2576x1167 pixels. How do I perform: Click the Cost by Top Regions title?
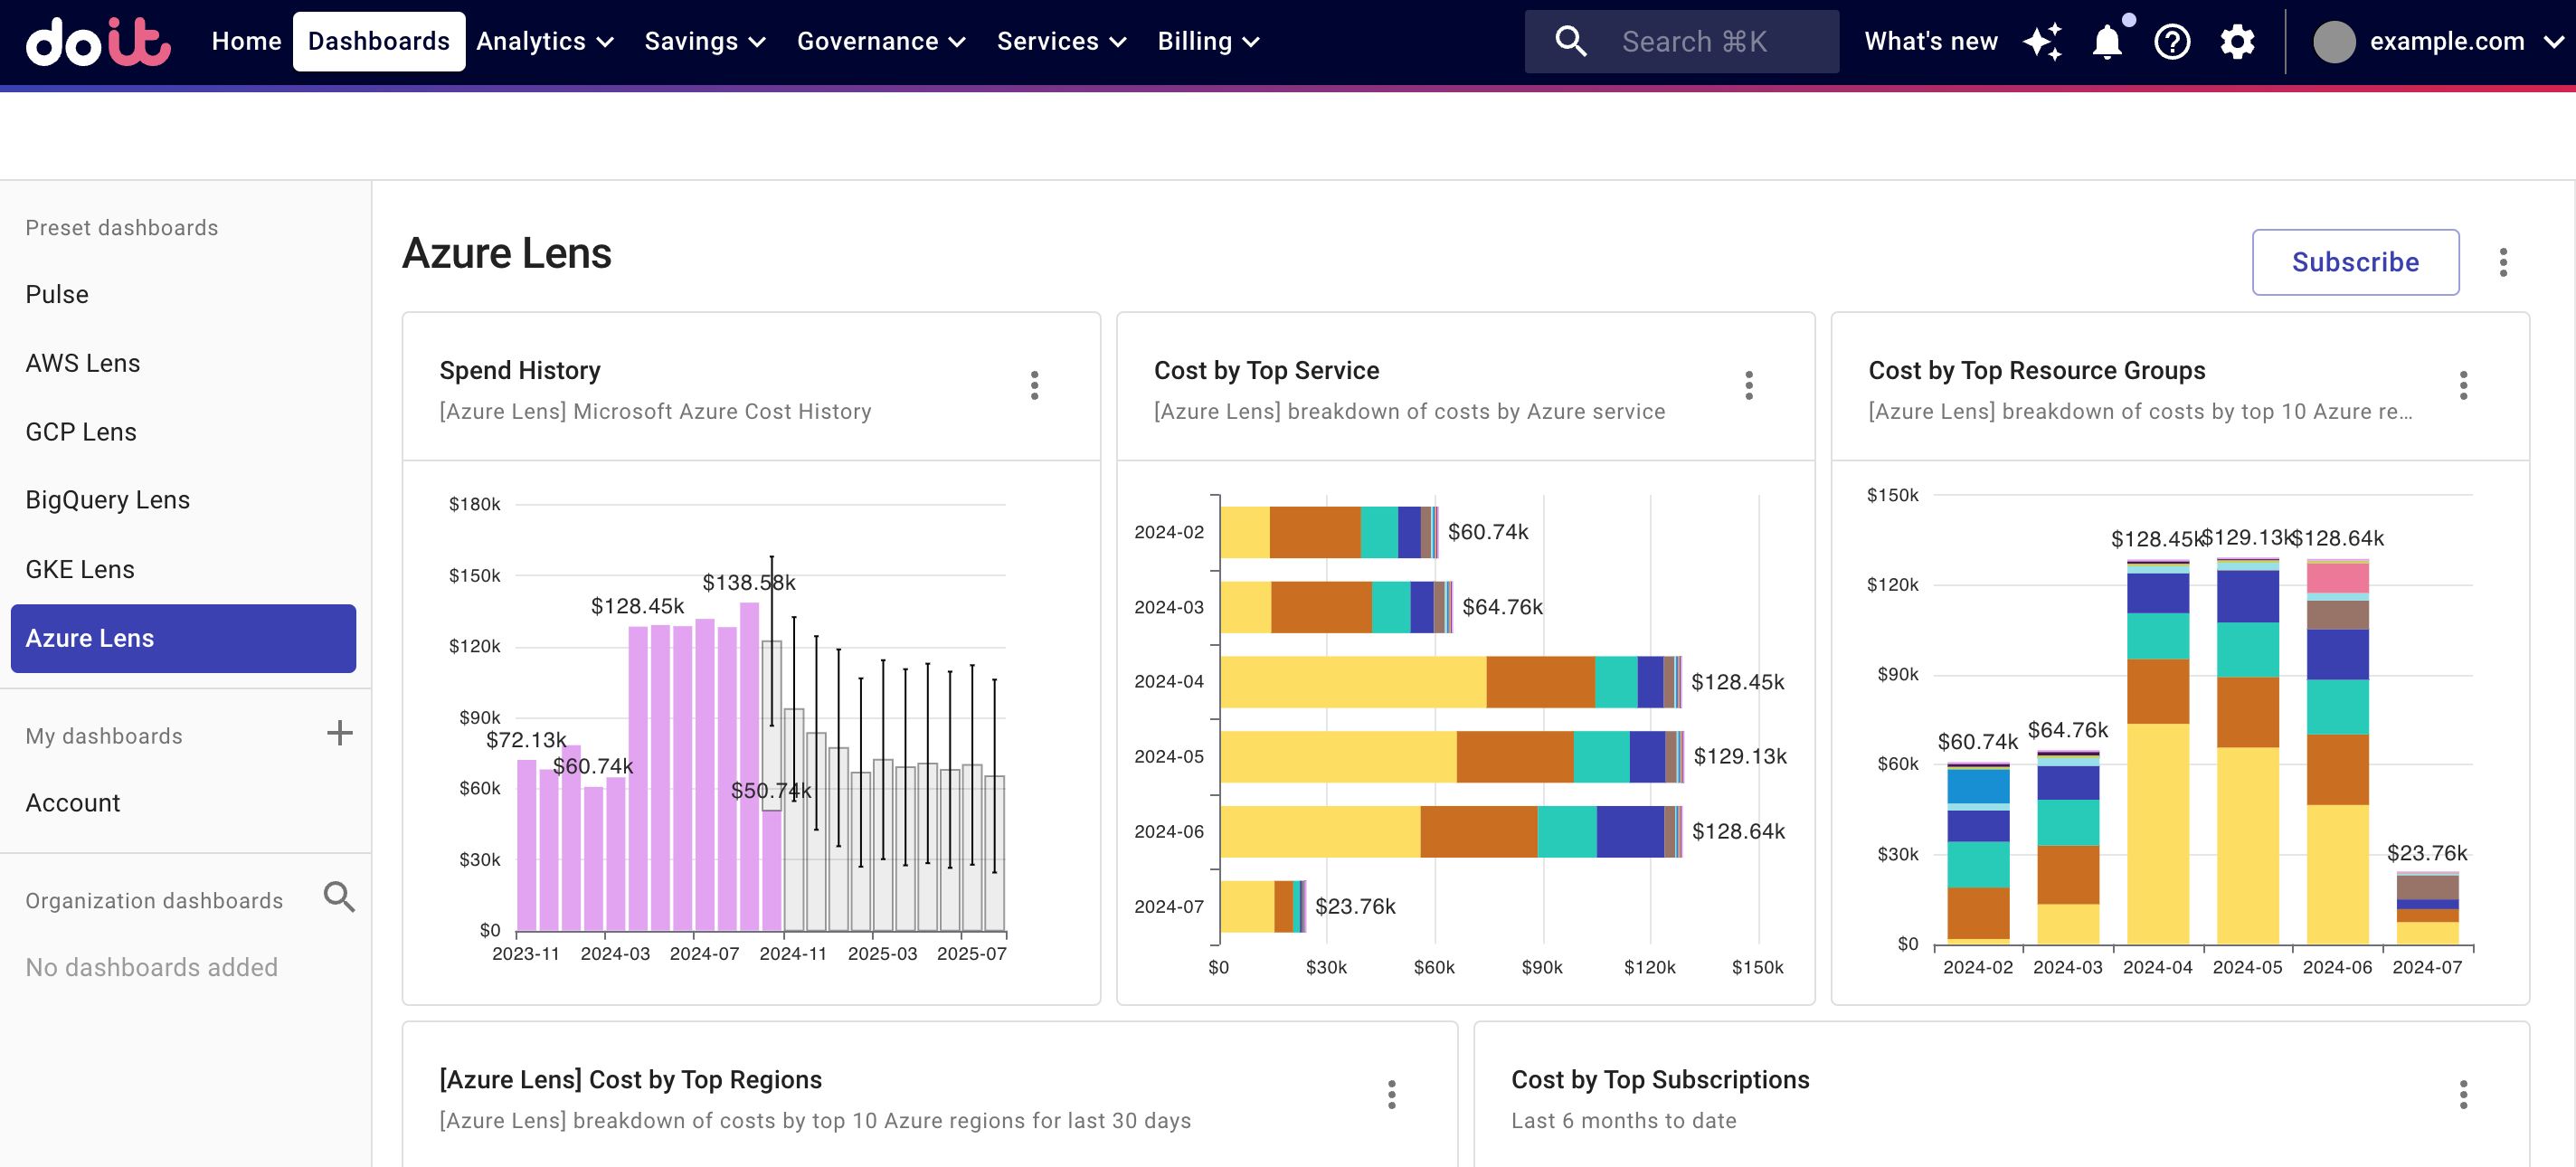pyautogui.click(x=630, y=1080)
